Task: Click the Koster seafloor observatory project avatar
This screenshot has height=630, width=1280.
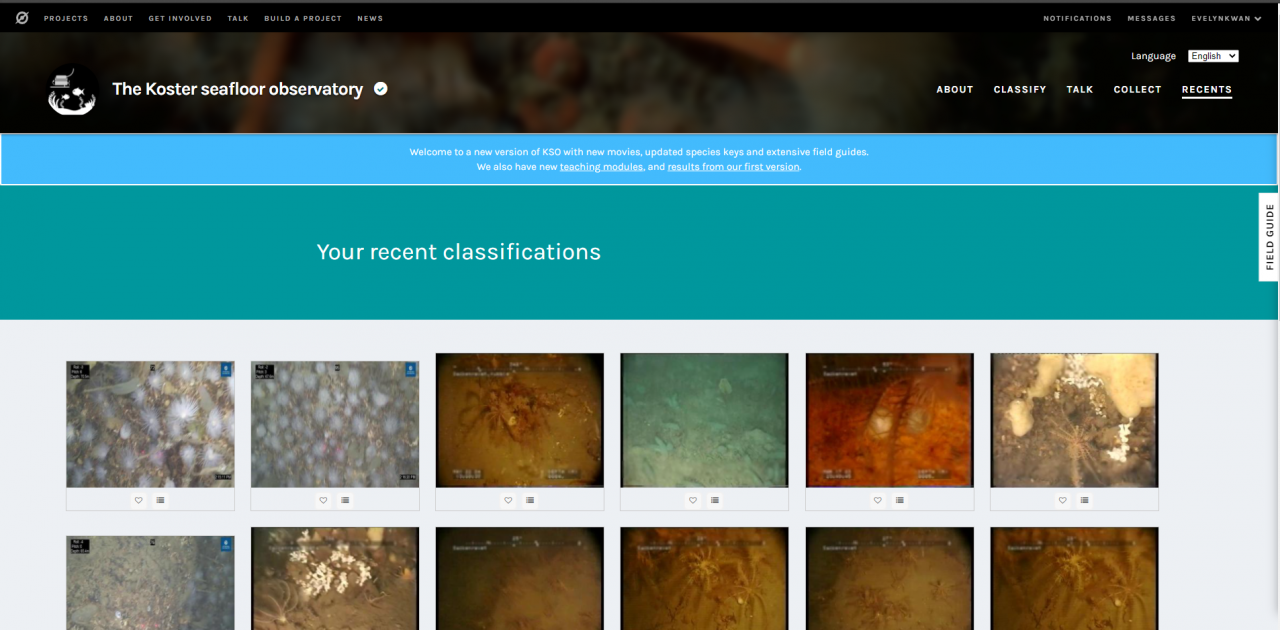Action: click(x=73, y=90)
